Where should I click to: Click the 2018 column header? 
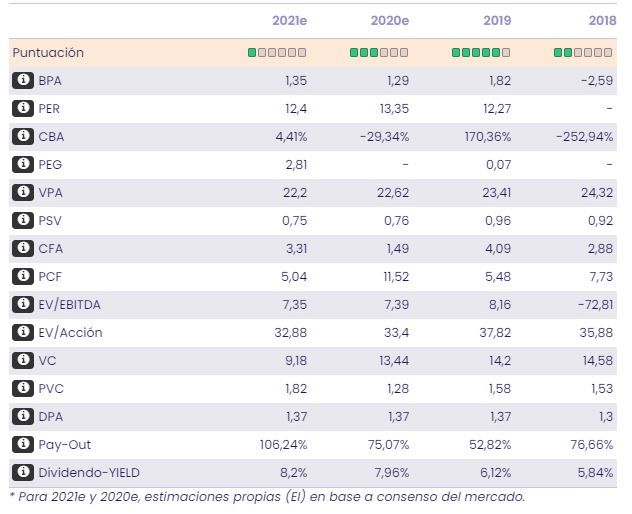pos(599,21)
